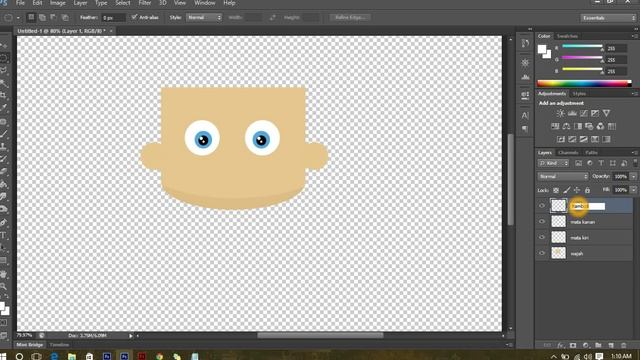Select the Lasso tool
This screenshot has width=640, height=360.
point(4,71)
